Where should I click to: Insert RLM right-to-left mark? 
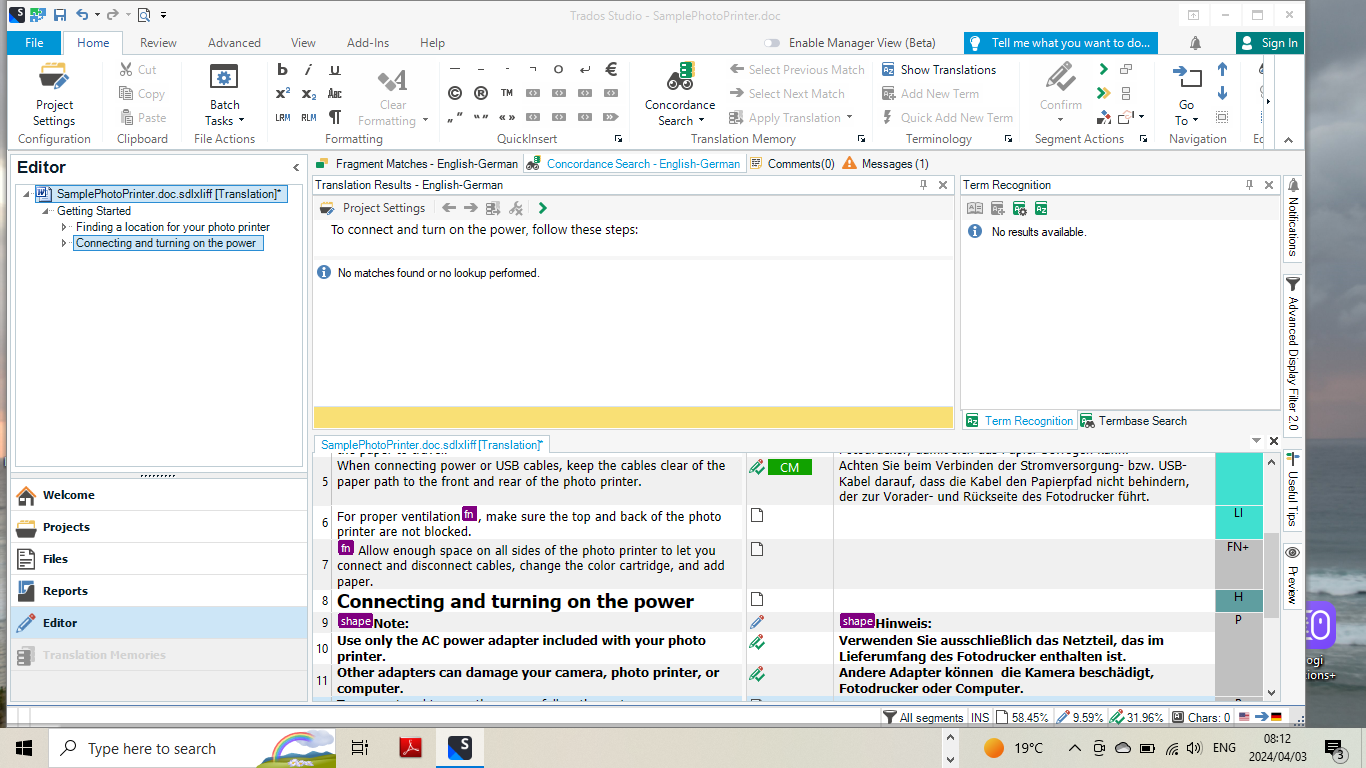coord(309,118)
